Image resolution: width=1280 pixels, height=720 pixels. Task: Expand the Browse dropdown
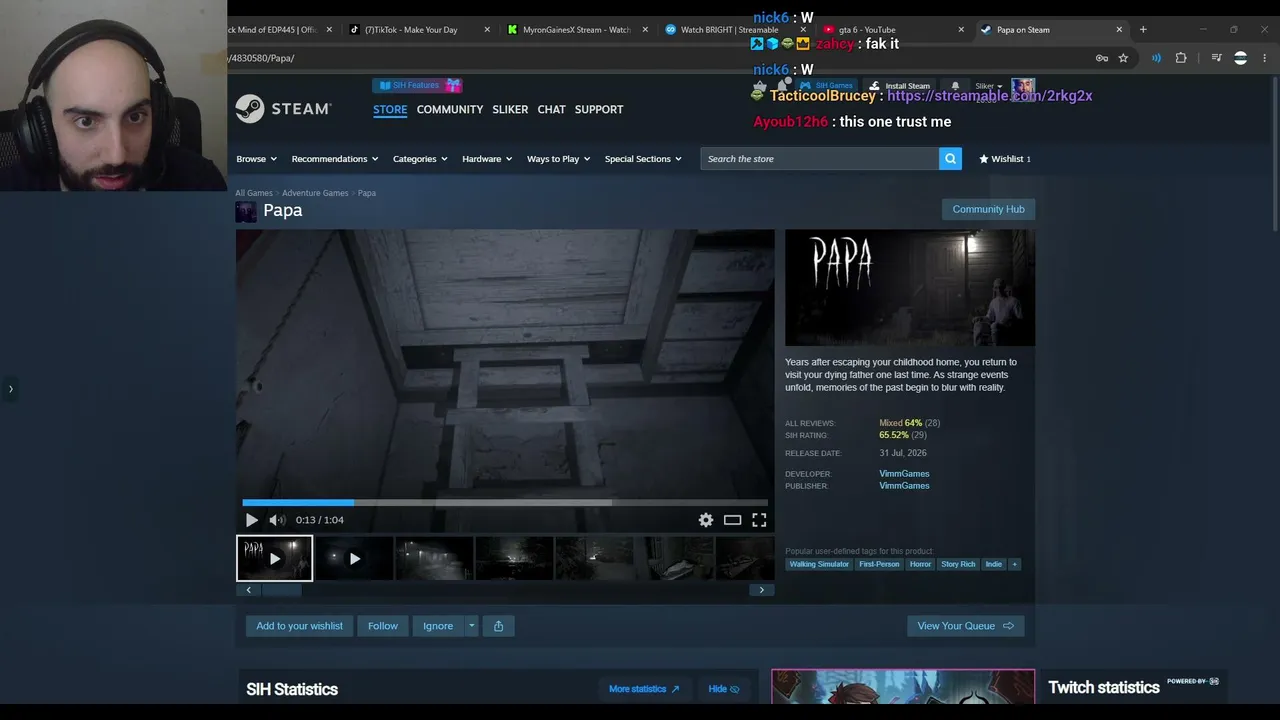coord(255,159)
